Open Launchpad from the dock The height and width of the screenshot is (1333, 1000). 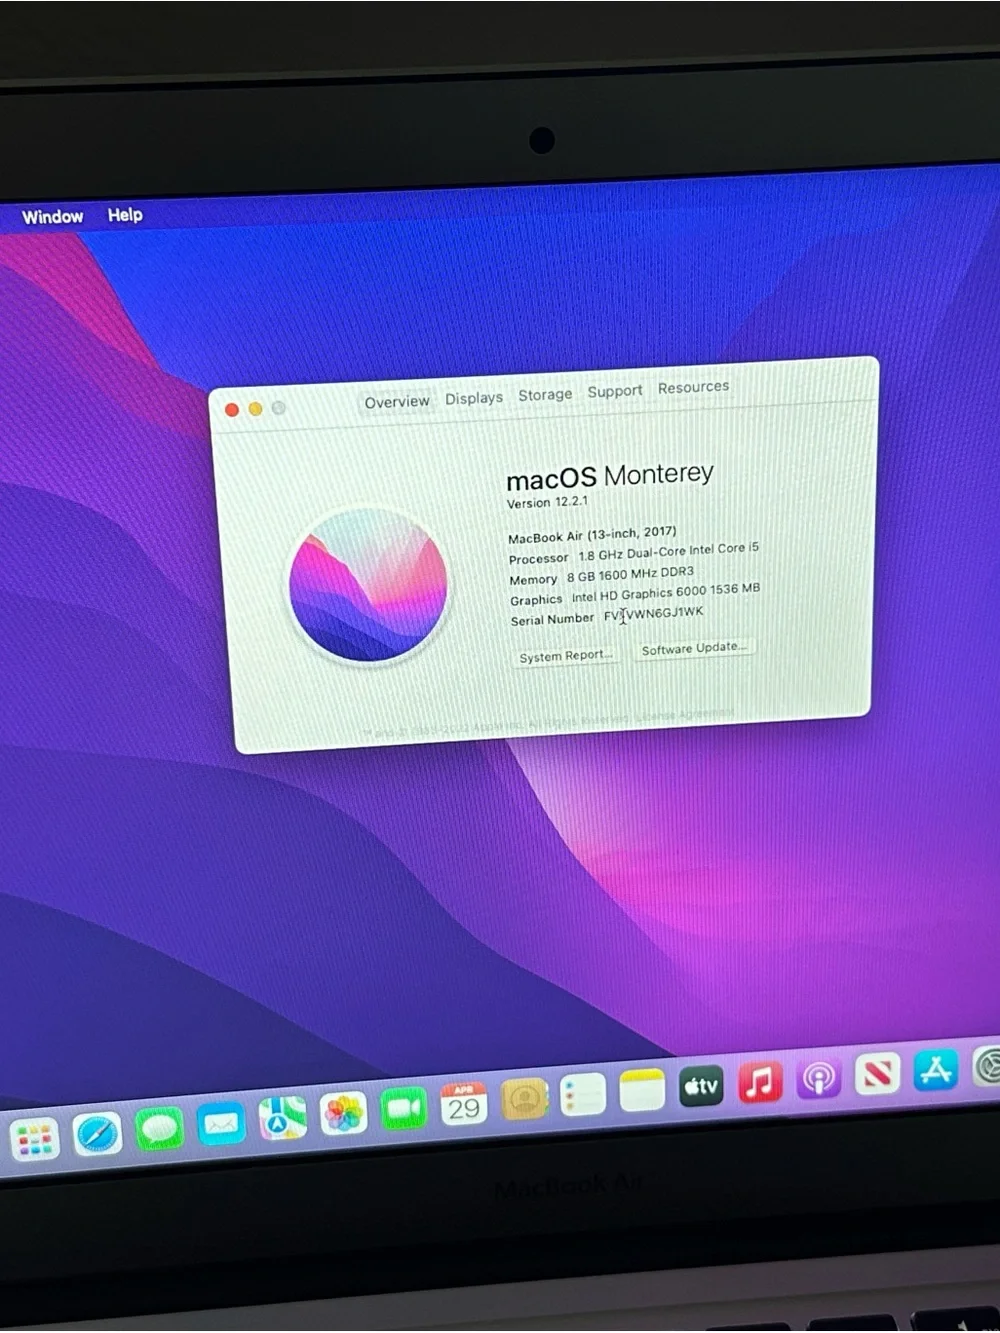[x=35, y=1139]
